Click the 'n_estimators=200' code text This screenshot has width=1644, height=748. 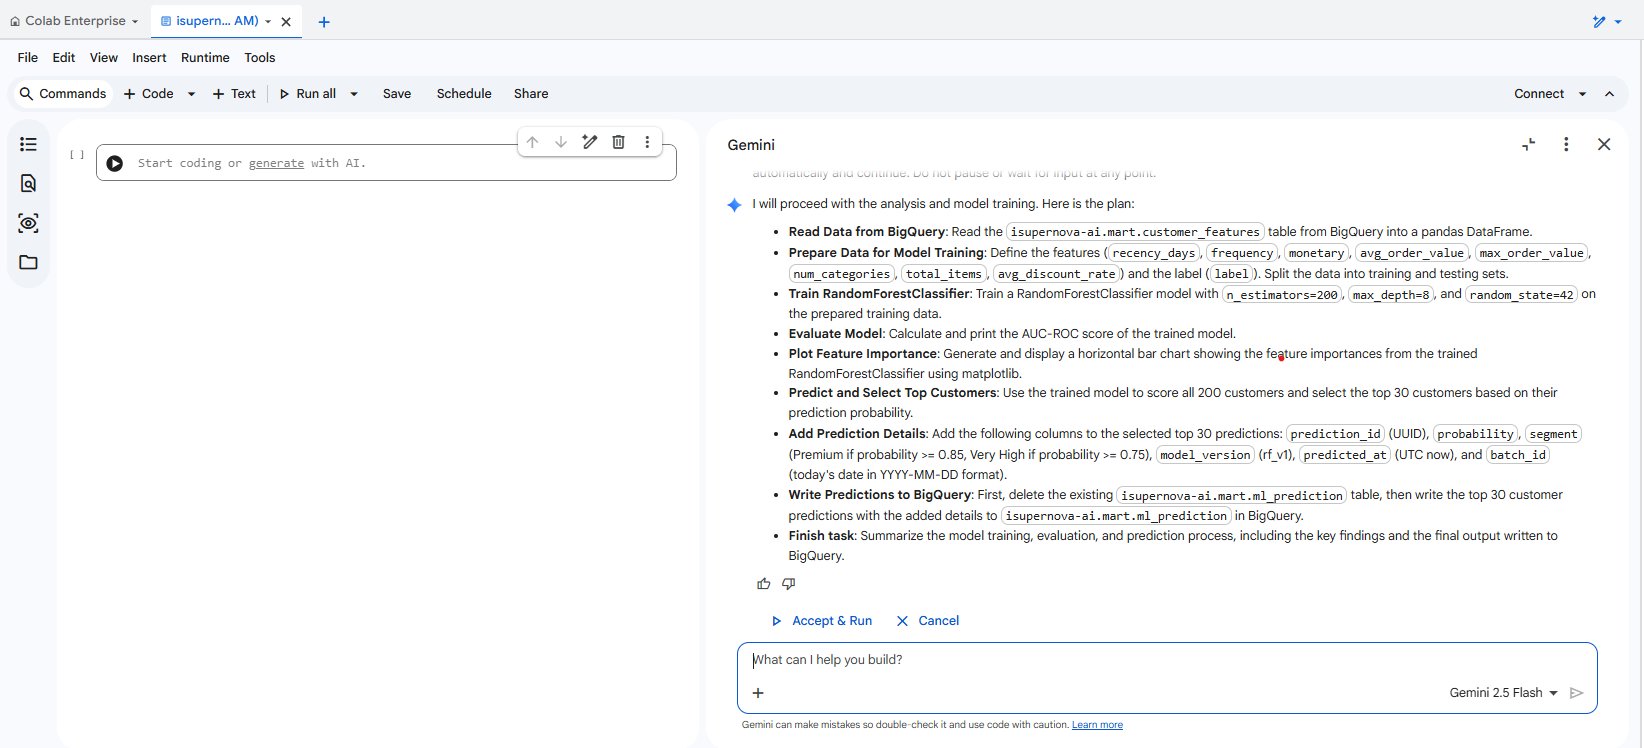click(x=1282, y=294)
